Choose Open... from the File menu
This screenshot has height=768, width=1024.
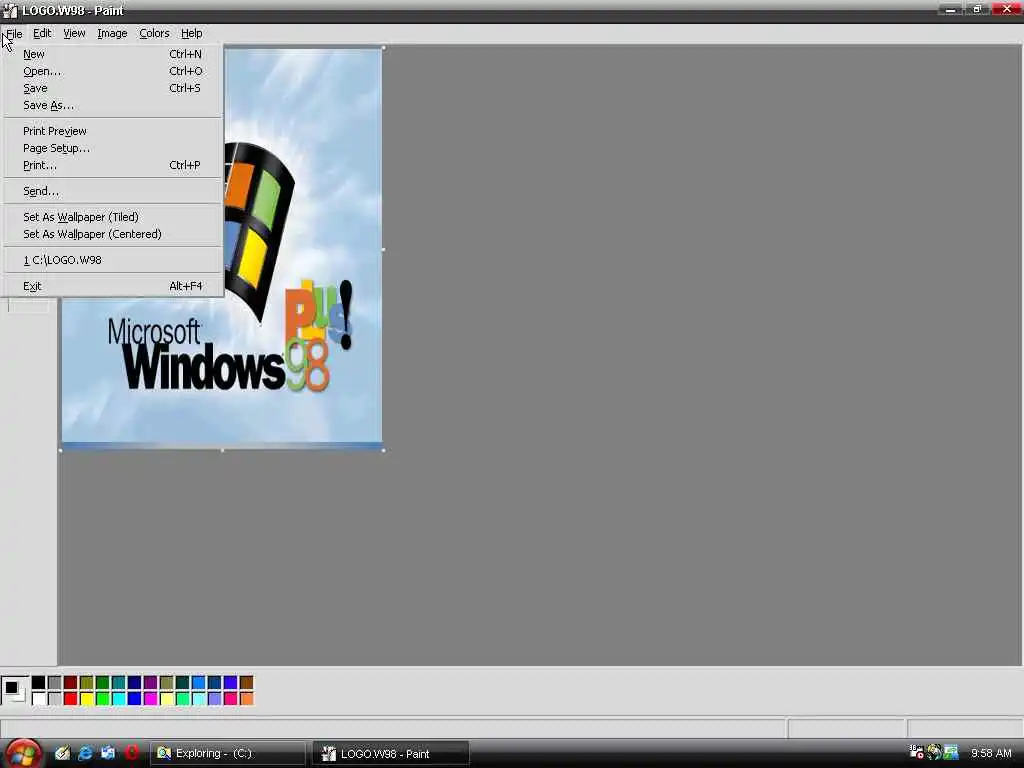pos(112,71)
